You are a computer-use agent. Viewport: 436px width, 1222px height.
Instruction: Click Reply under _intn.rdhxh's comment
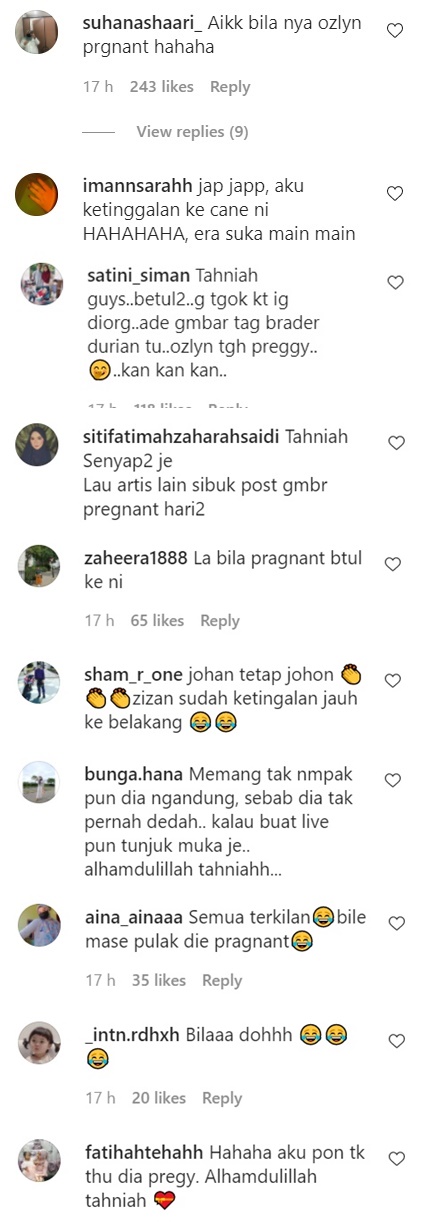[222, 1098]
